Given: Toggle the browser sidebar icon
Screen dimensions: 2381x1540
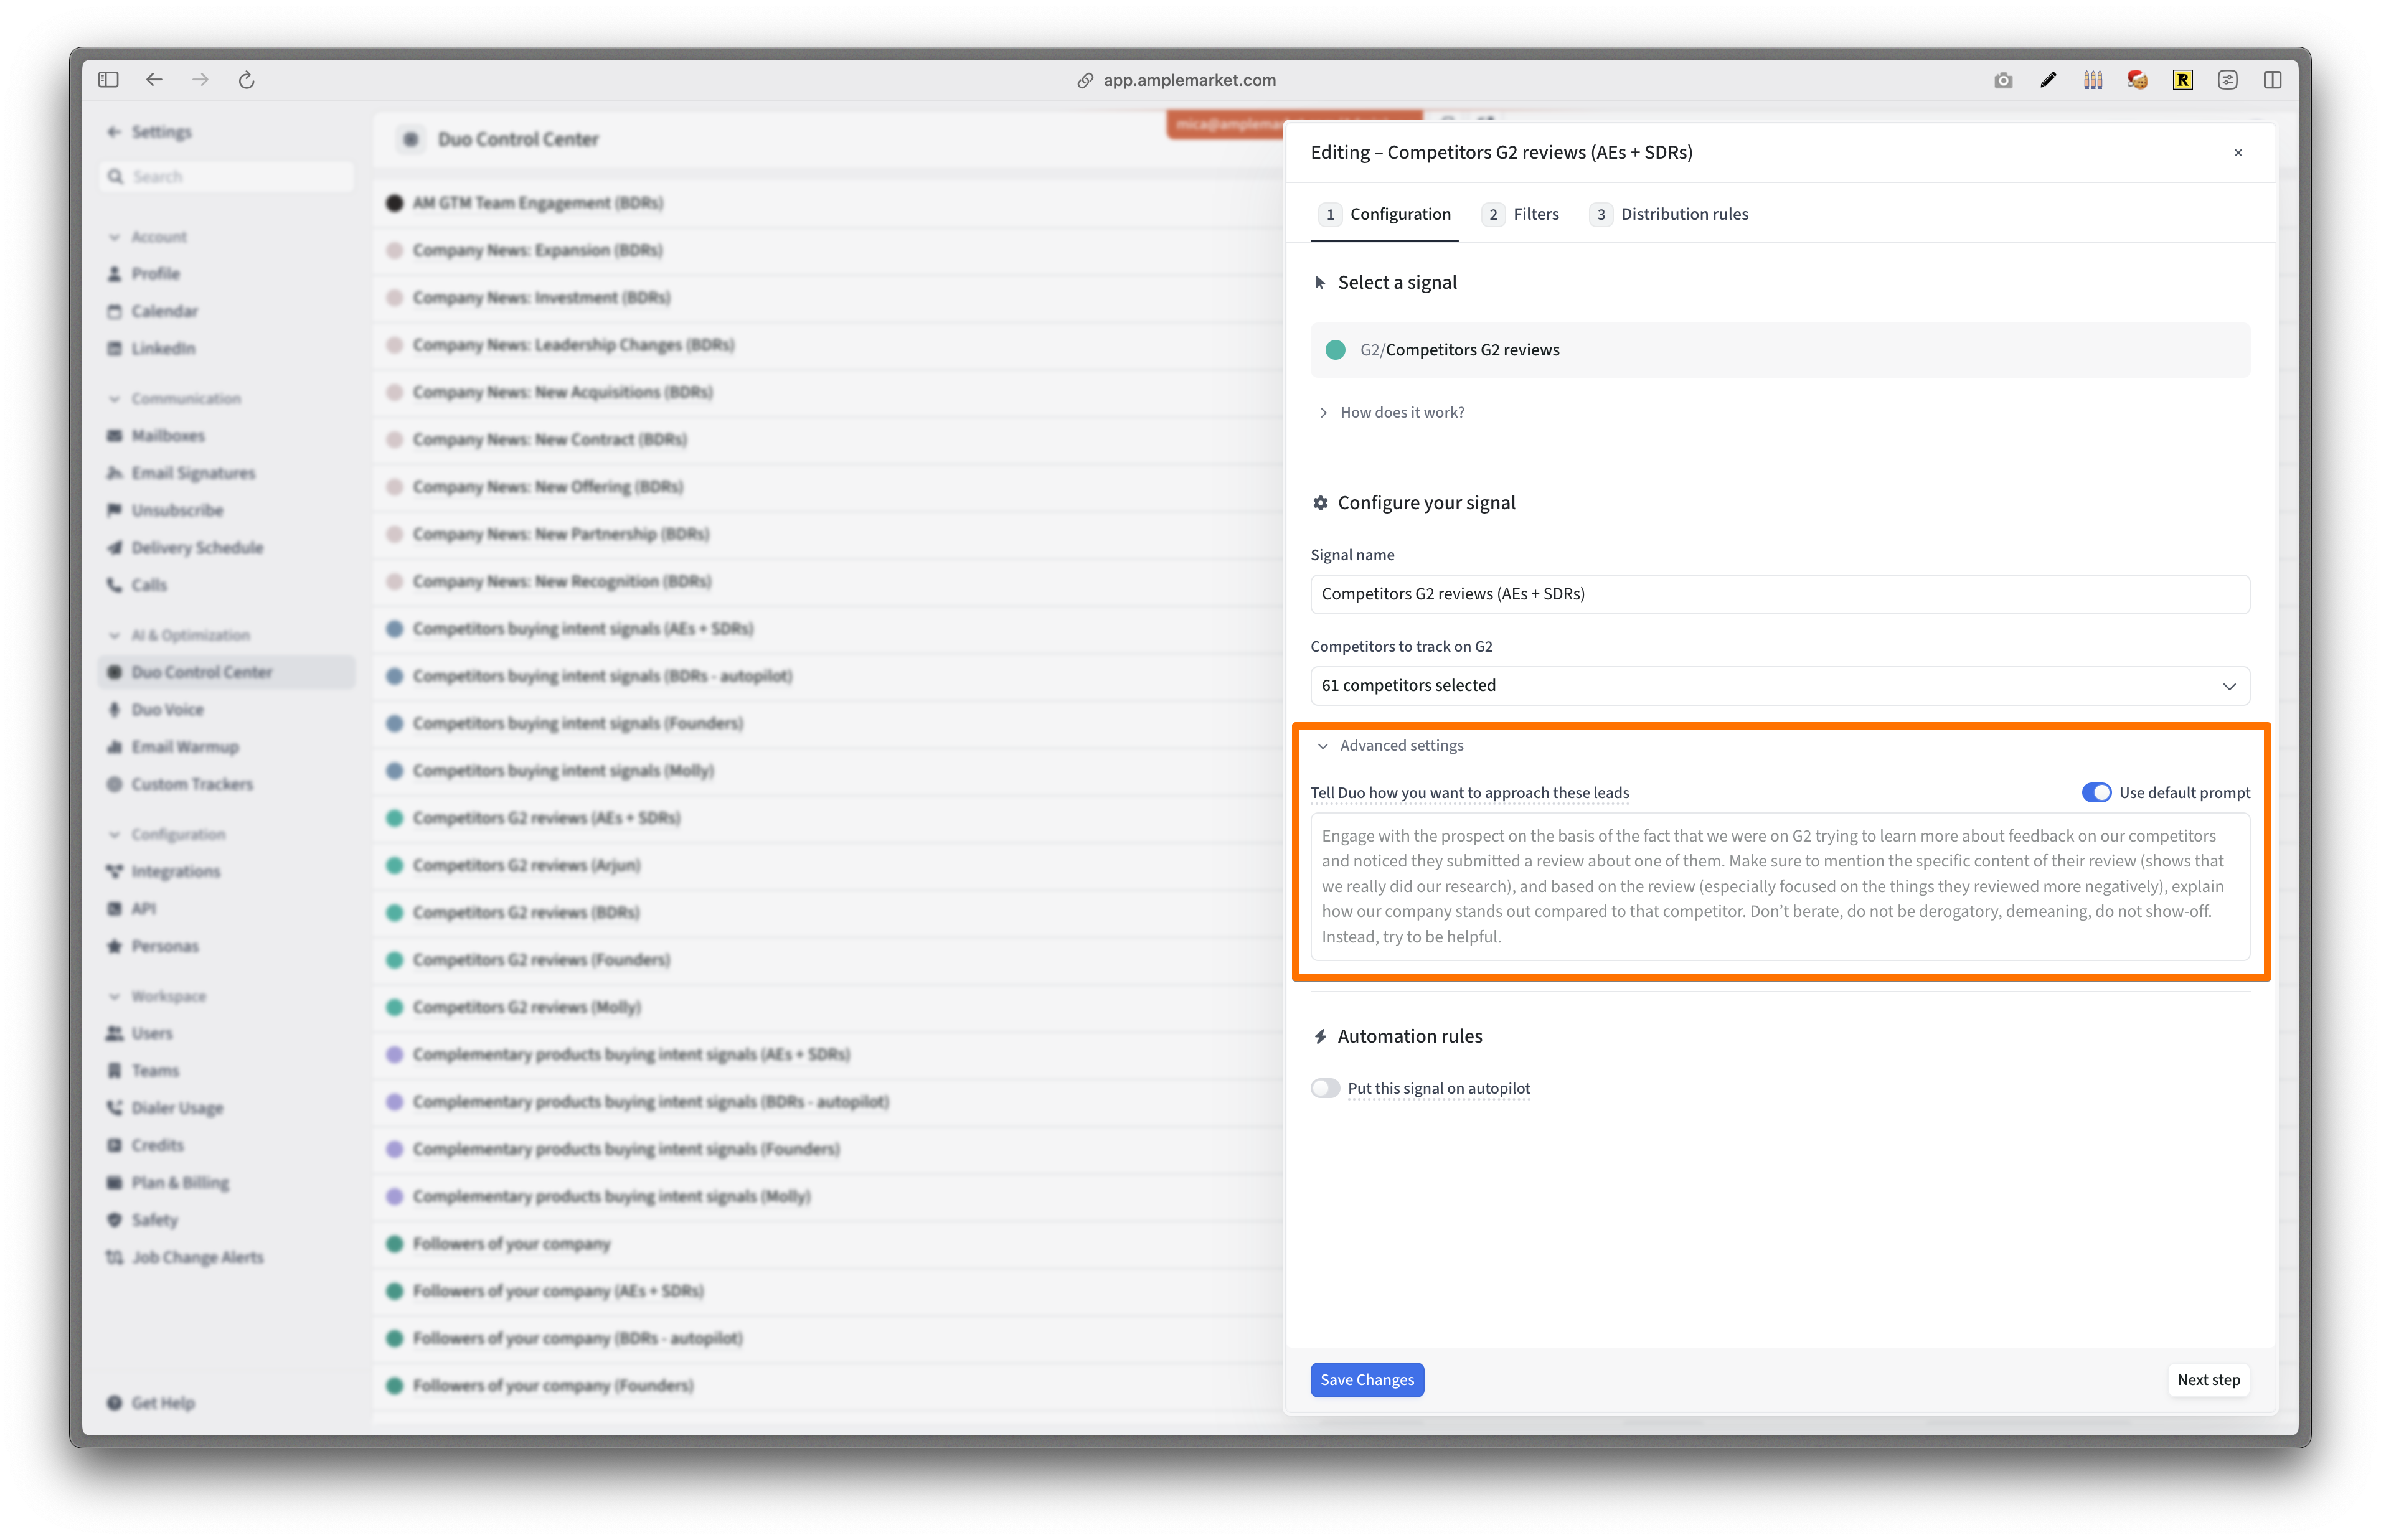Looking at the screenshot, I should click(108, 80).
